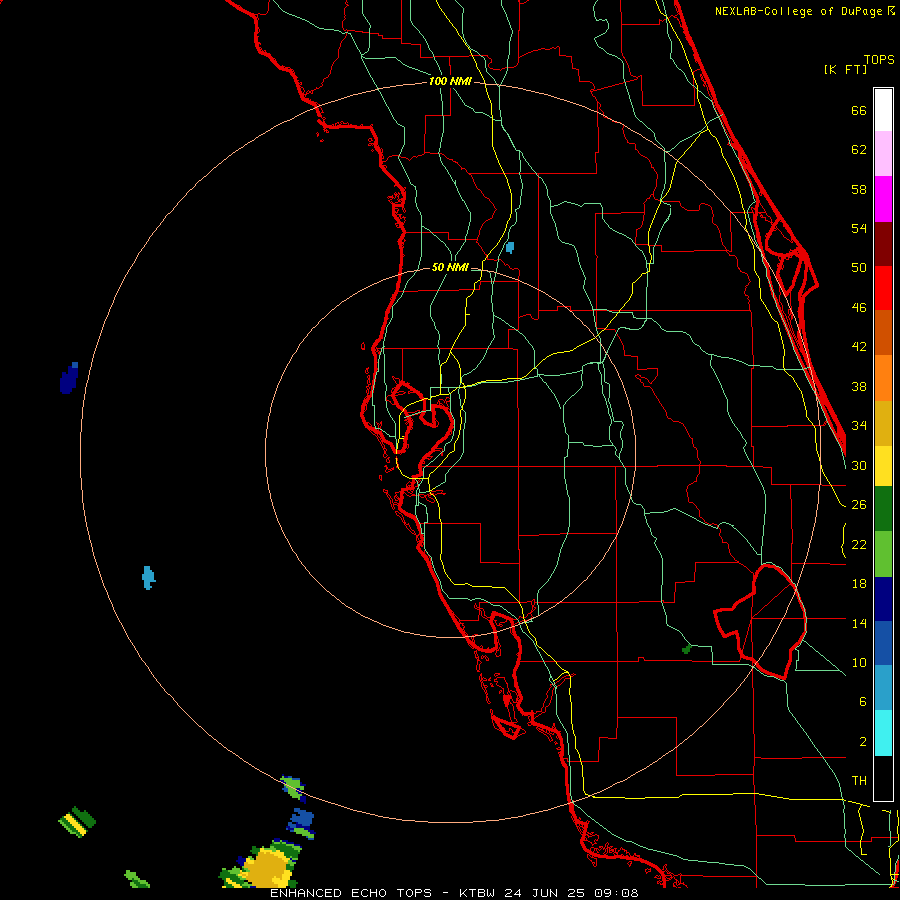This screenshot has width=900, height=900.
Task: Click the 50 legend value
Action: click(859, 267)
